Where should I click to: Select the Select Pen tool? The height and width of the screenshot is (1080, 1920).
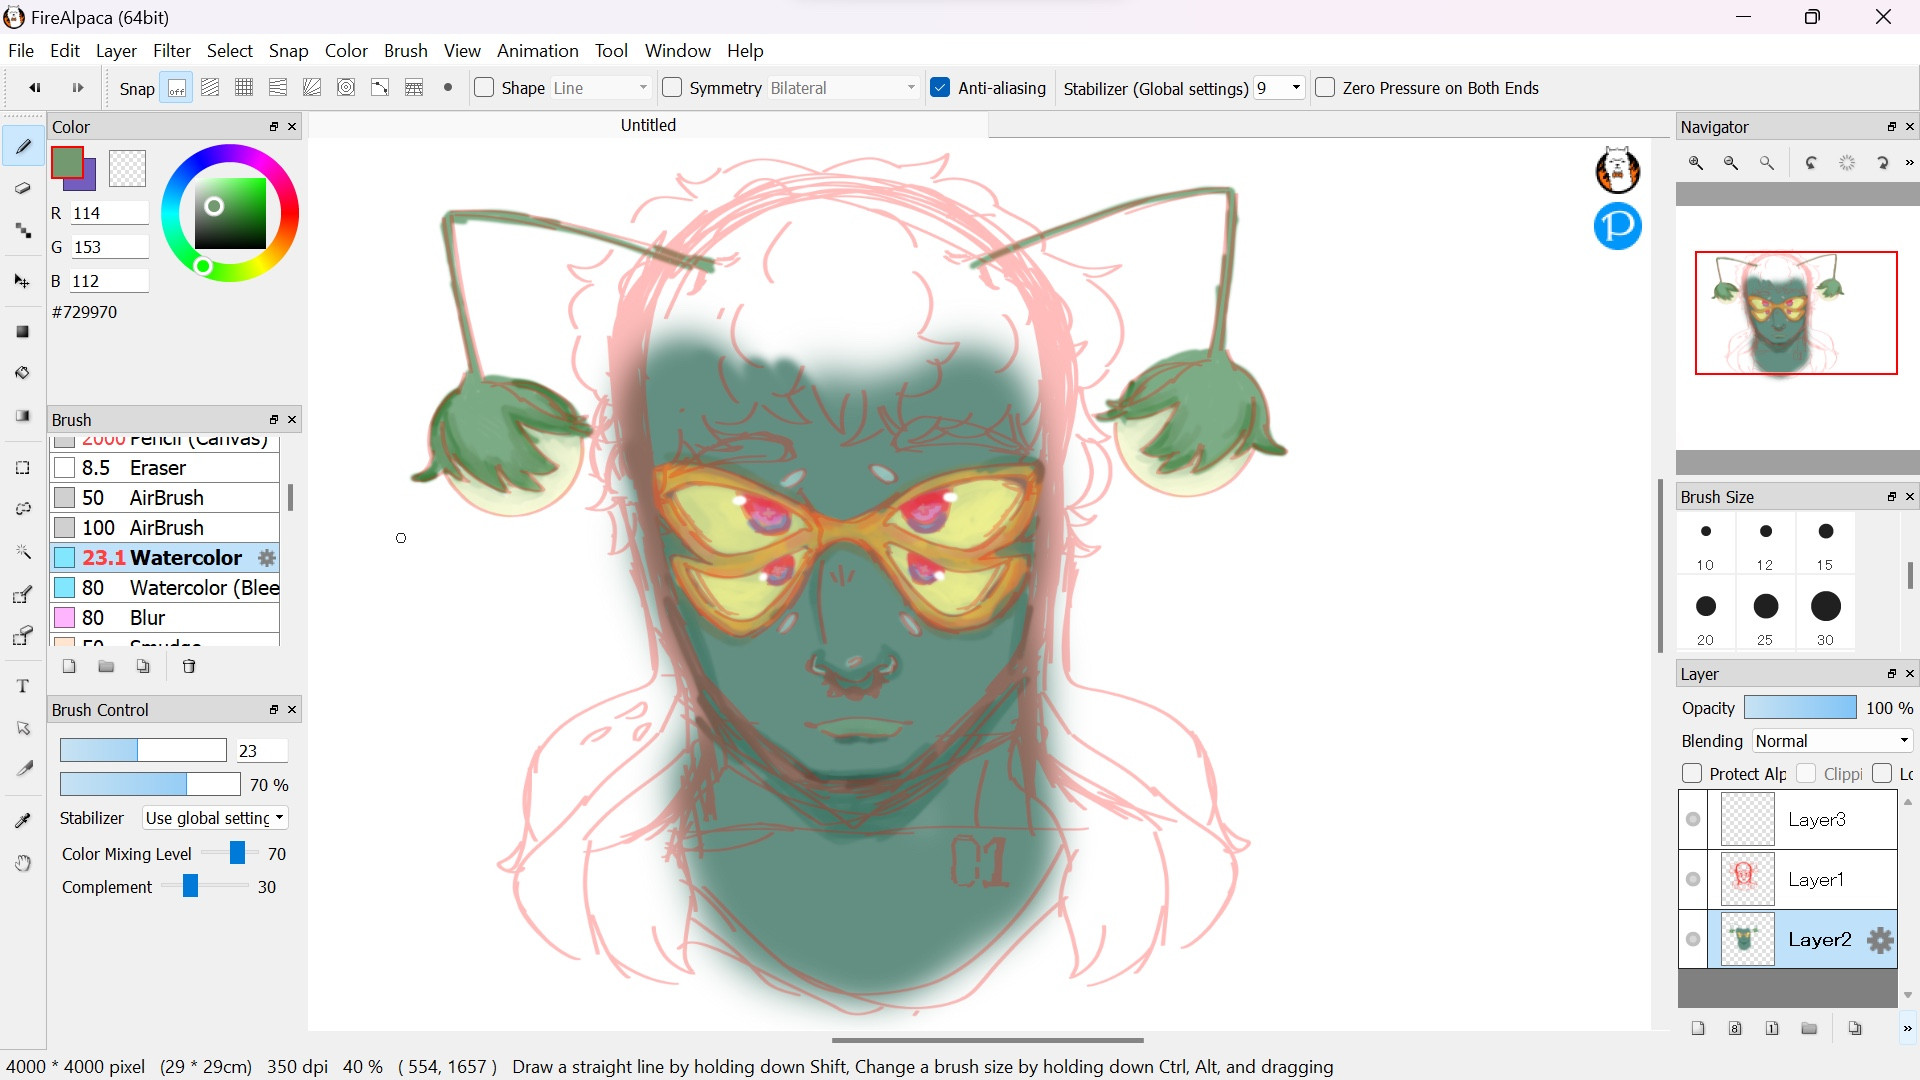(x=23, y=595)
